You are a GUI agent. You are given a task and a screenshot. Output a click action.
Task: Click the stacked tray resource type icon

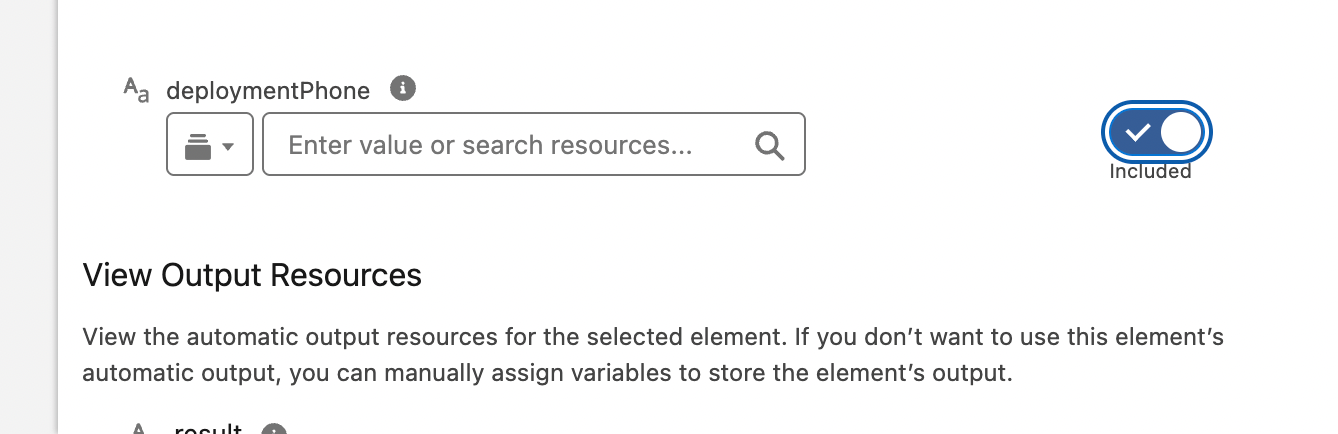(198, 146)
